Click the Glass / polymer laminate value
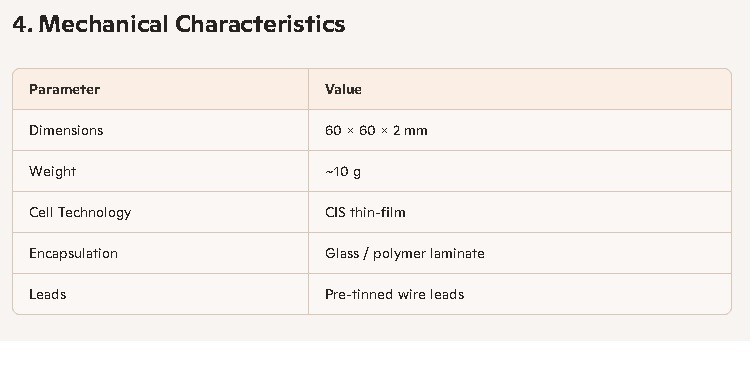Viewport: 753px width, 365px height. 404,254
